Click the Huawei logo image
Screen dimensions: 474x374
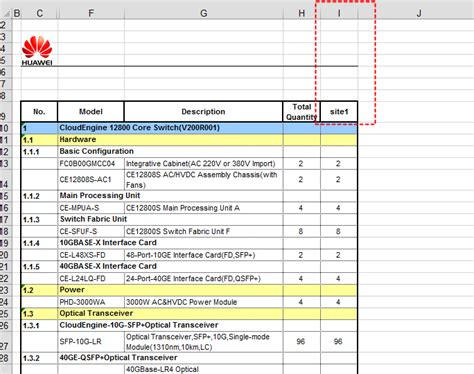pos(37,50)
